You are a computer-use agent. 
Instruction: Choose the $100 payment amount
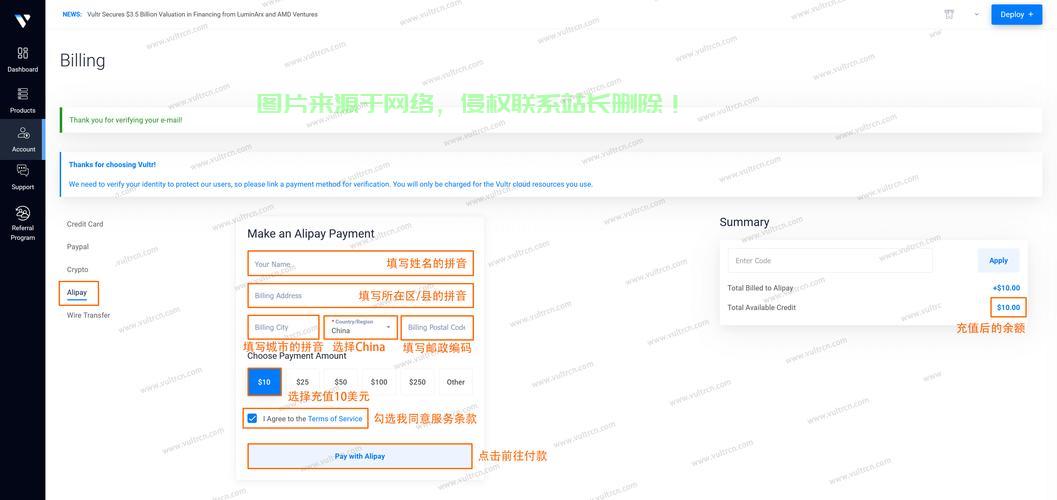379,382
